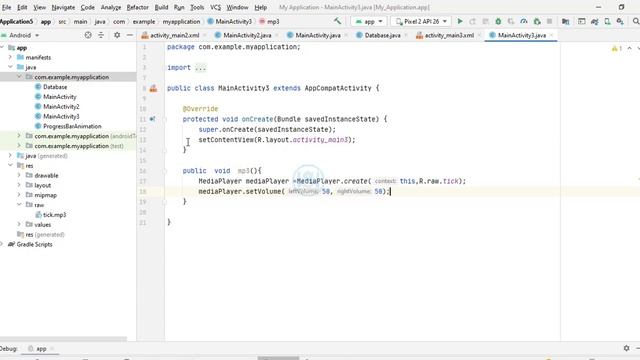
Task: Open Project Structure from the toolbar folder icon
Action: click(566, 21)
